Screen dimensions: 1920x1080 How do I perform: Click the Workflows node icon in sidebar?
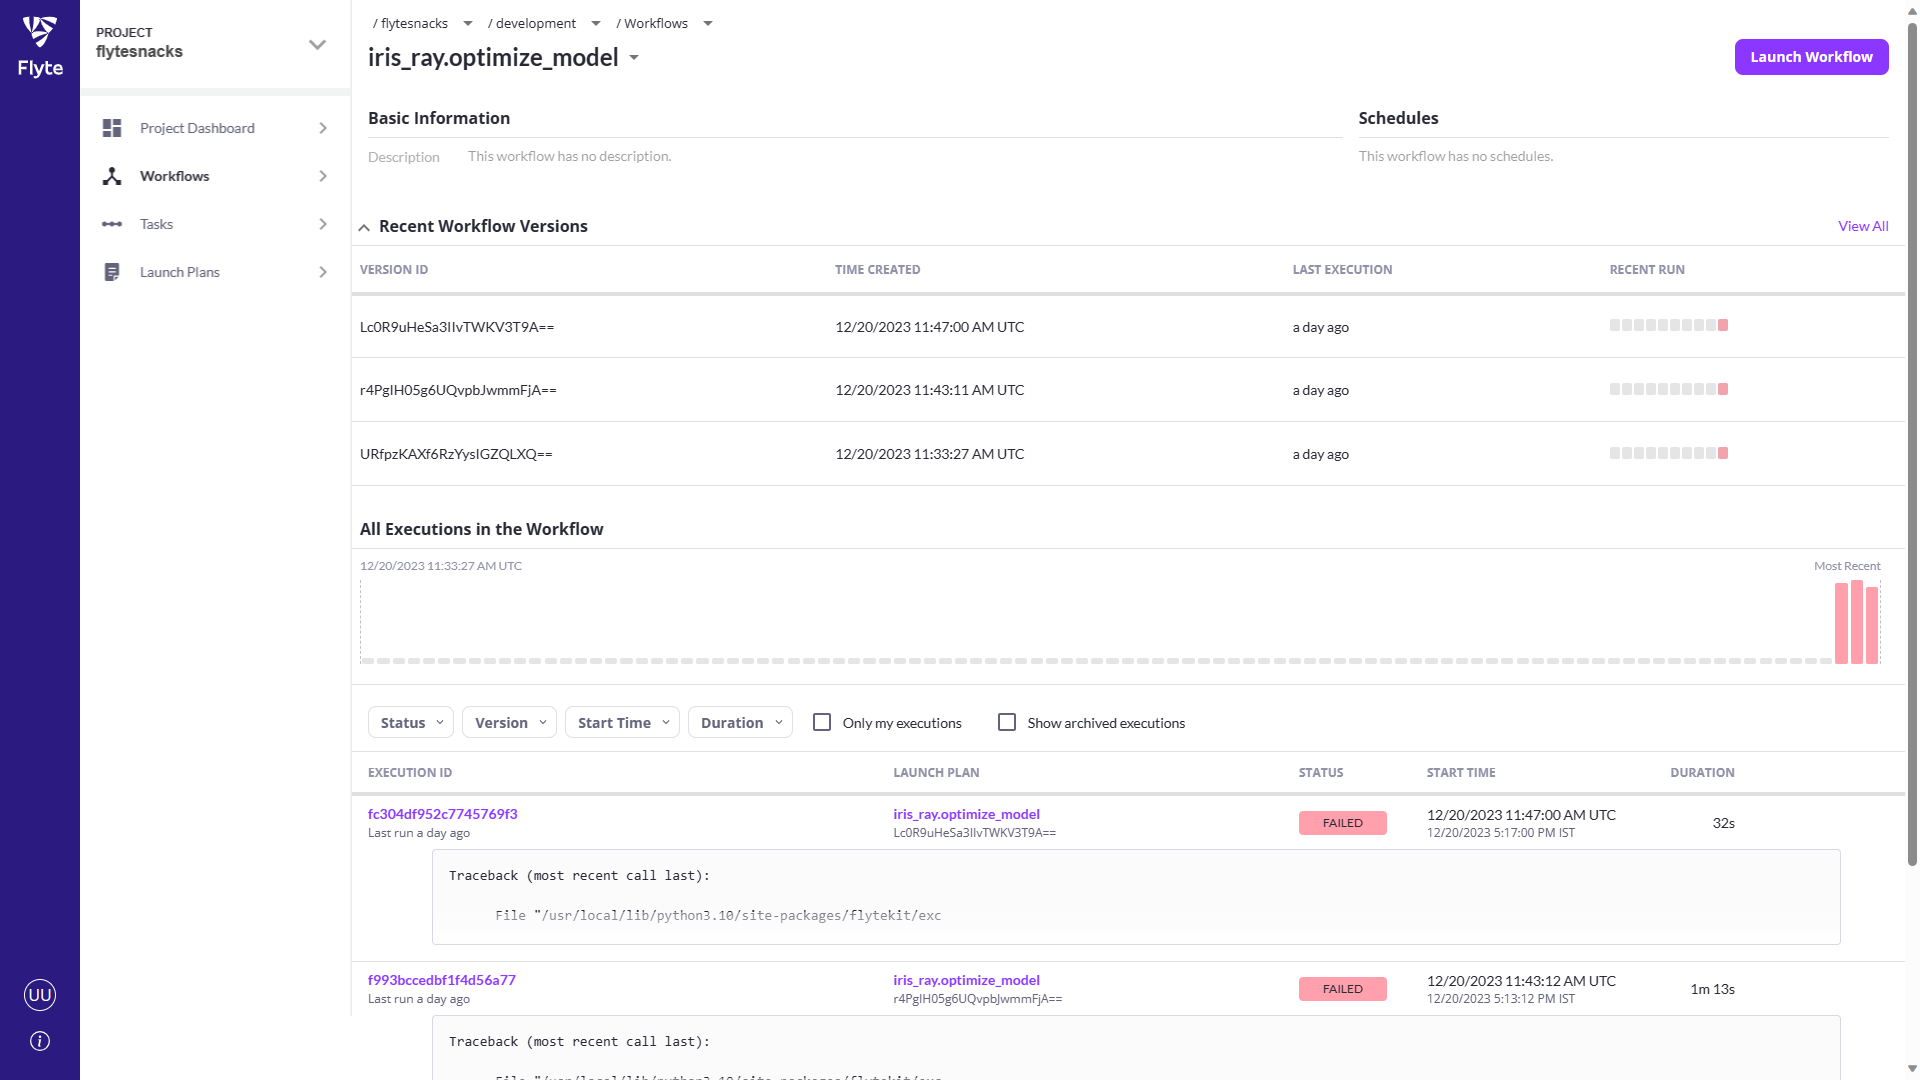coord(112,176)
